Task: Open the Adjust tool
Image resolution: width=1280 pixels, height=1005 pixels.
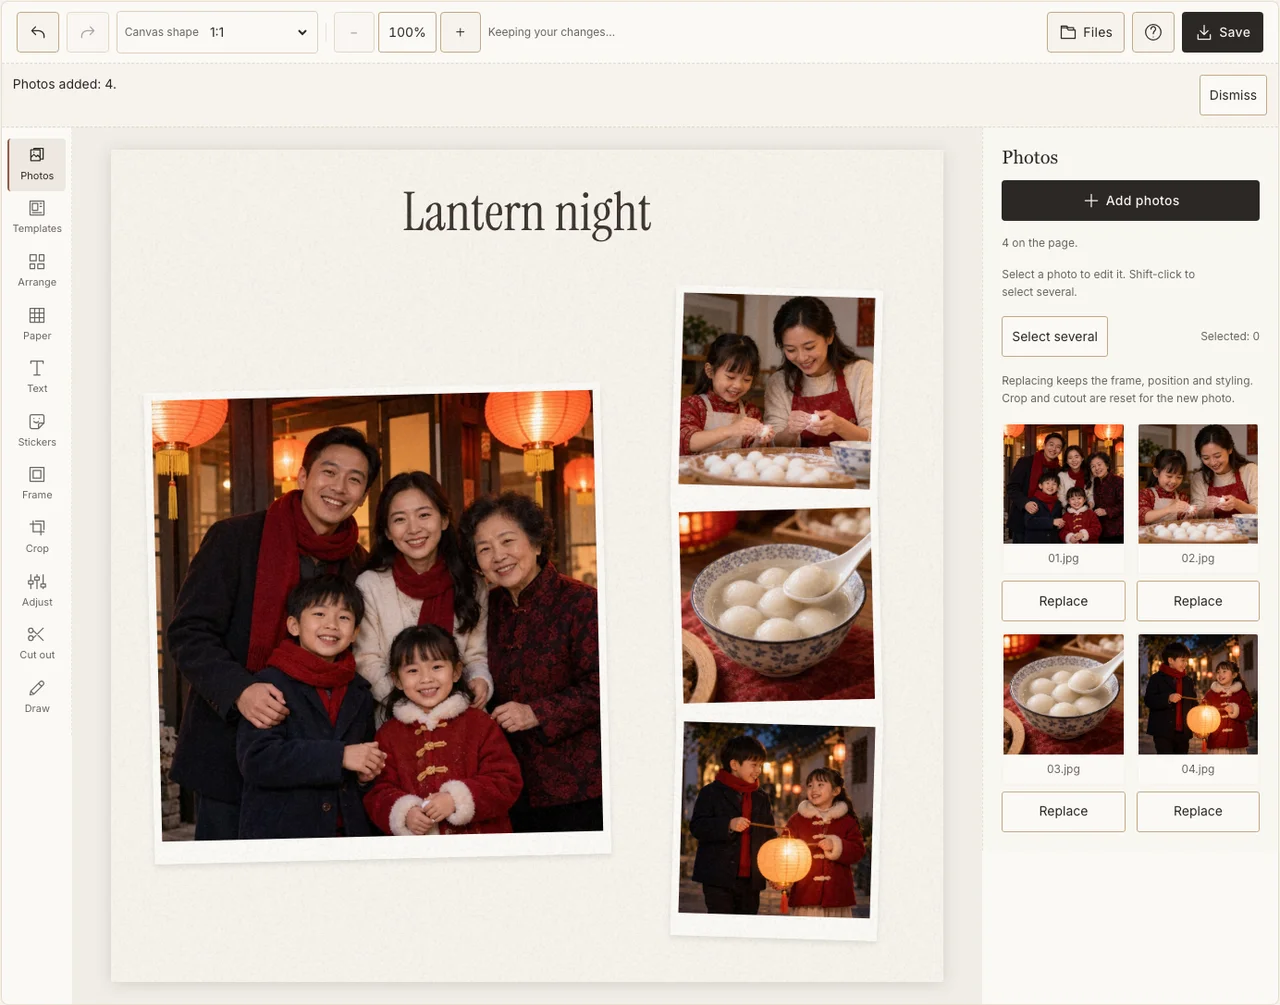Action: click(x=37, y=590)
